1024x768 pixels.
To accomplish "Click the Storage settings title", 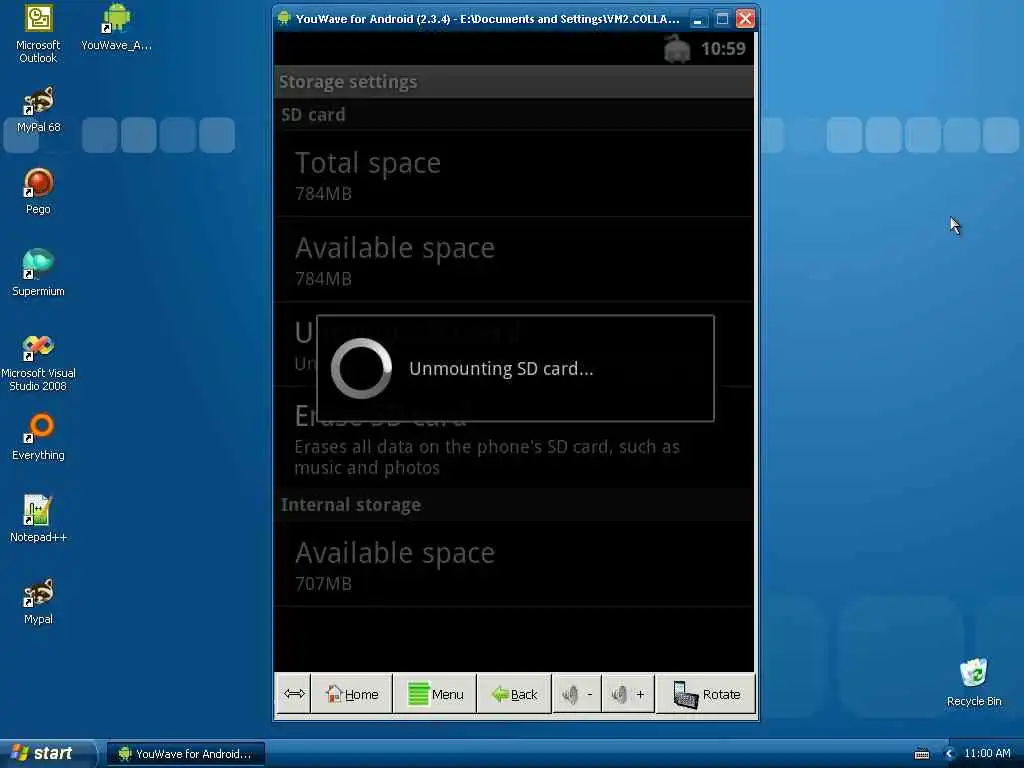I will point(348,82).
